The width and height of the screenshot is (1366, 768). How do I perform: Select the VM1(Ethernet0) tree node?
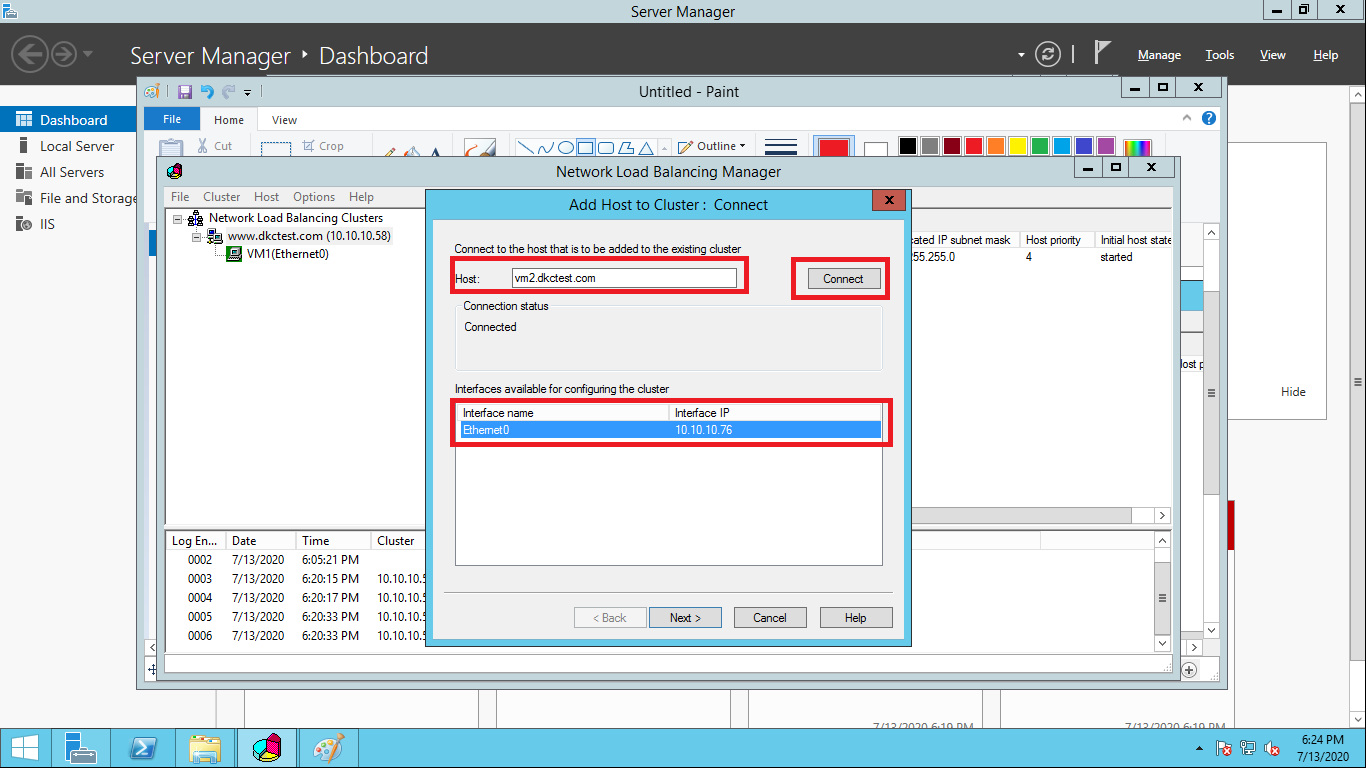click(288, 254)
